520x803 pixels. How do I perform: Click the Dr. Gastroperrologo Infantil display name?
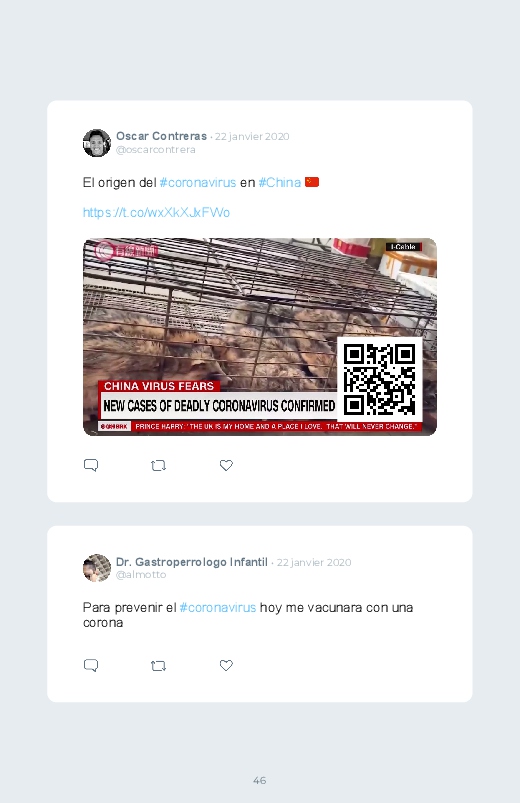[x=192, y=562]
